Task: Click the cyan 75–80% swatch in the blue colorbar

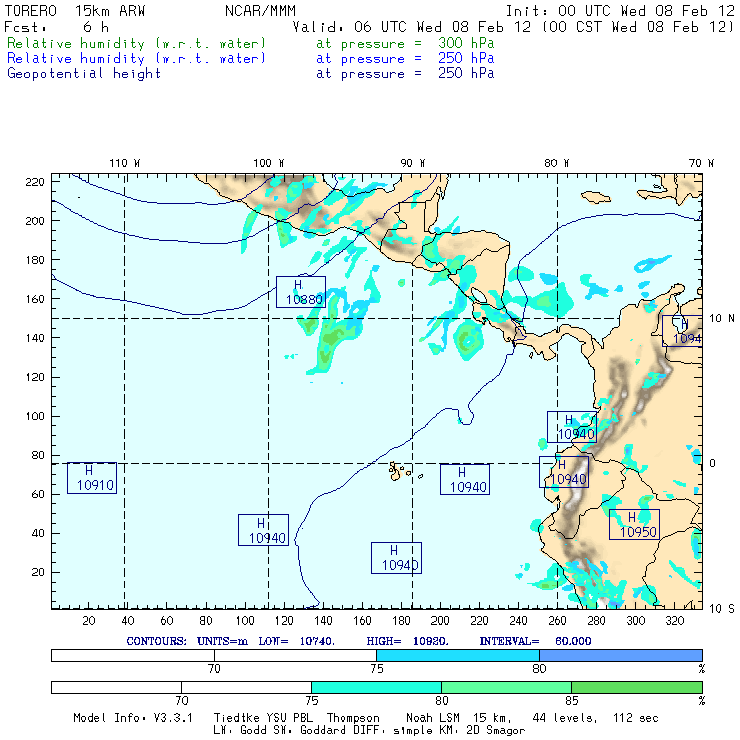Action: coord(458,655)
